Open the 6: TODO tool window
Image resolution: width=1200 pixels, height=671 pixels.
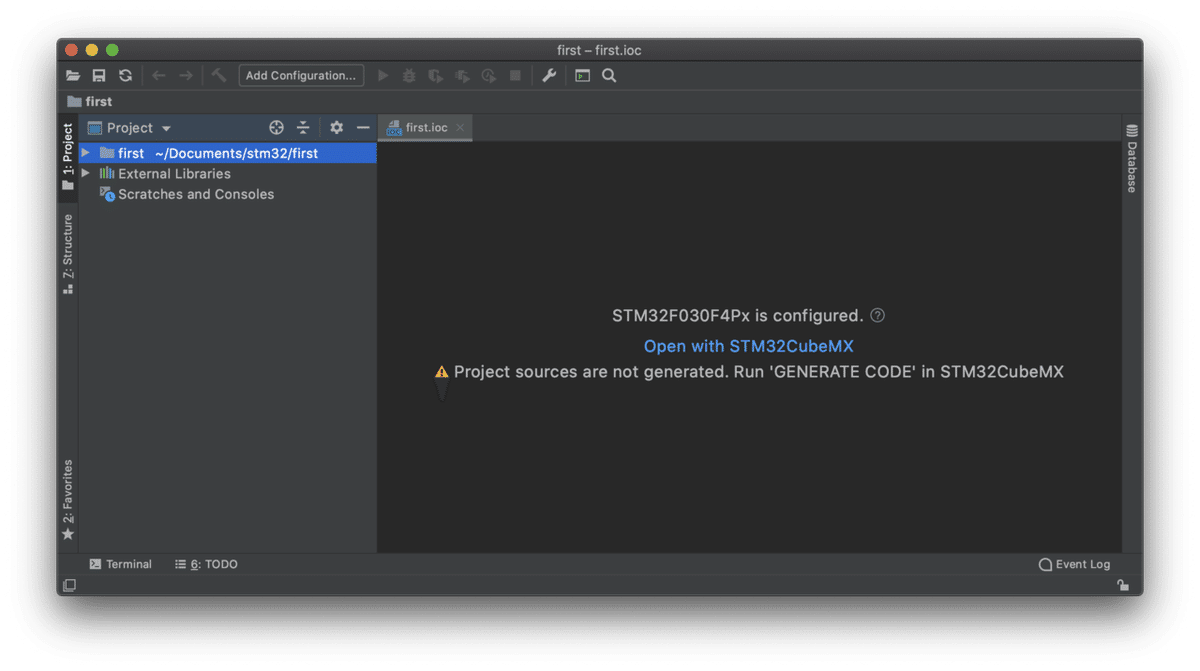coord(206,565)
